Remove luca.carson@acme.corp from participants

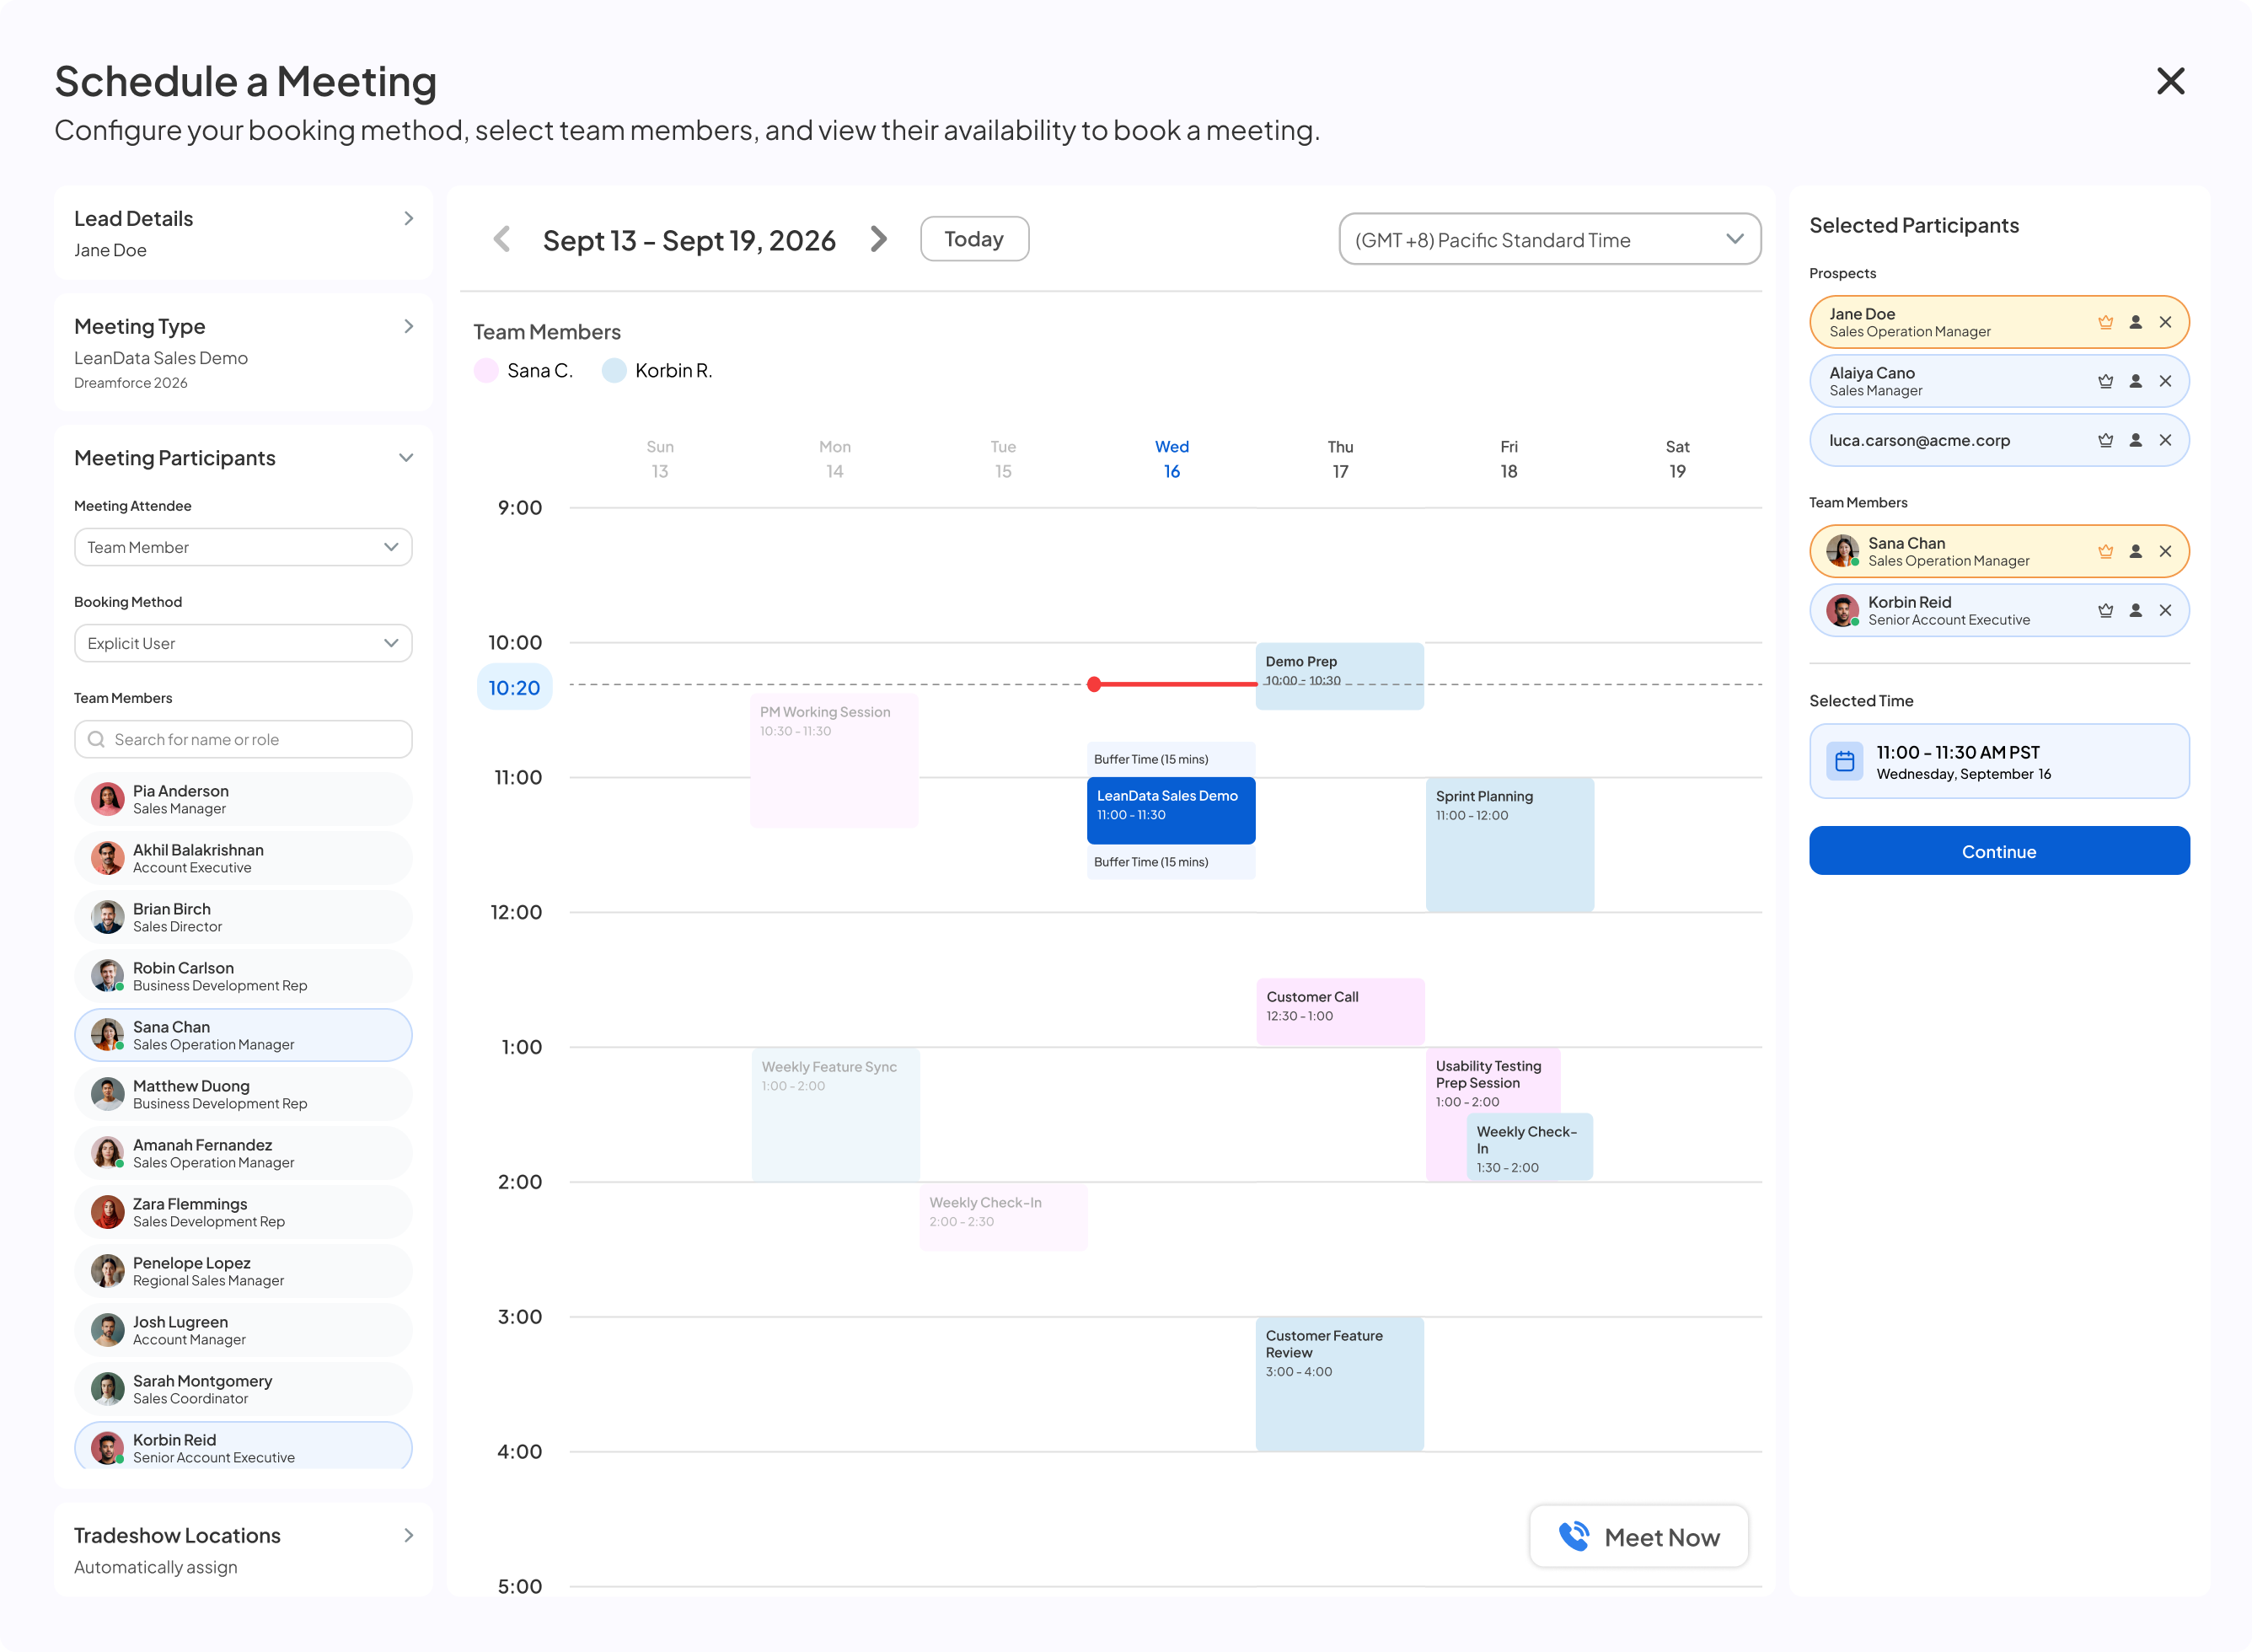(x=2165, y=440)
